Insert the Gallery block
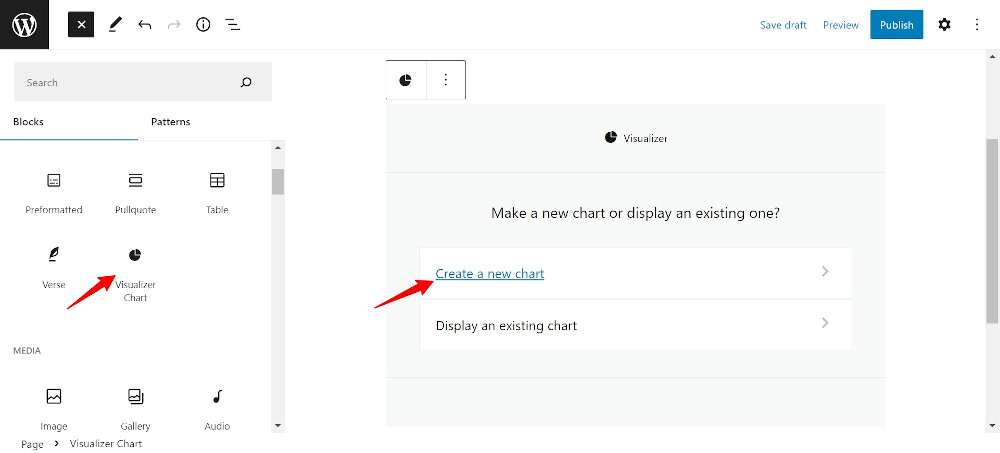The width and height of the screenshot is (1000, 453). 135,408
